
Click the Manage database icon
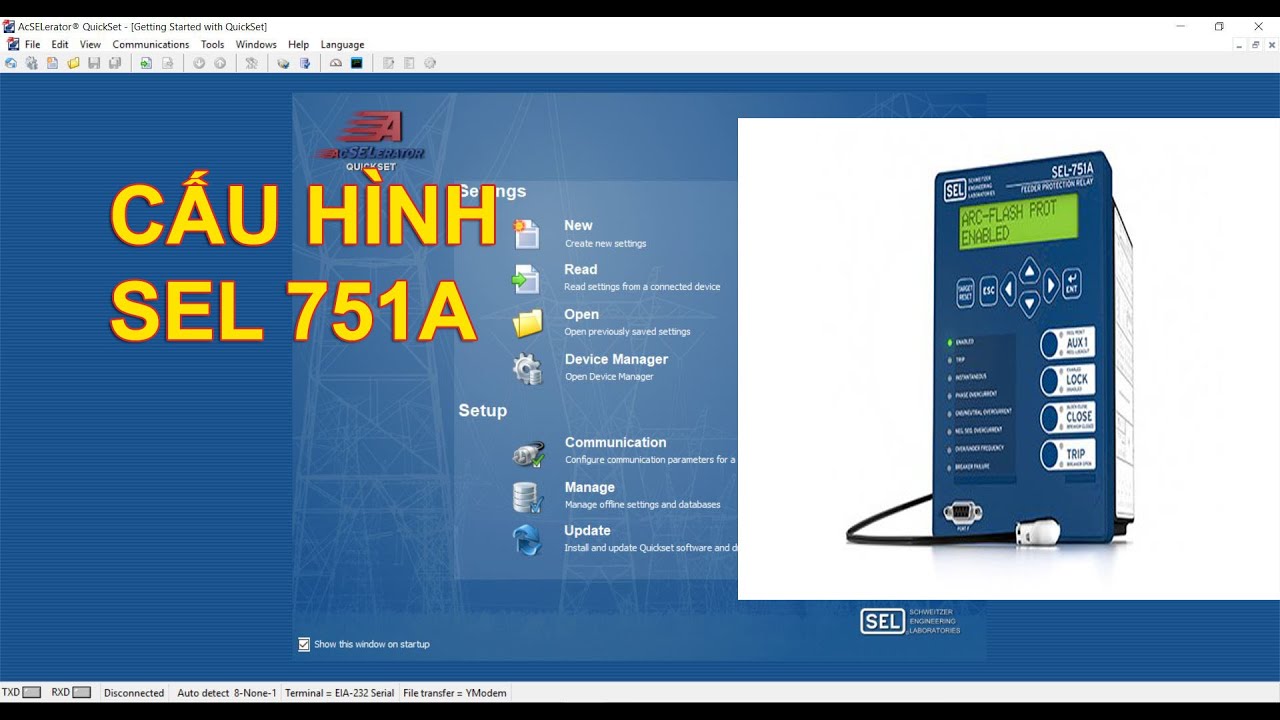(x=527, y=497)
